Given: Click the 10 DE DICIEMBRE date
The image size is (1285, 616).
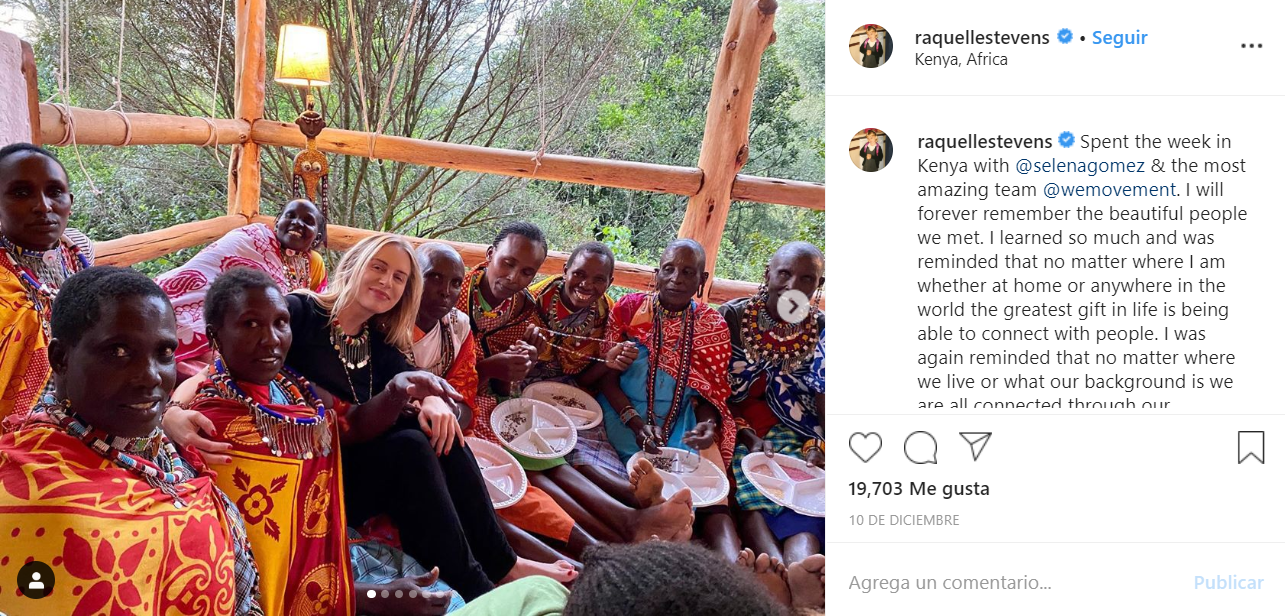Looking at the screenshot, I should point(904,520).
